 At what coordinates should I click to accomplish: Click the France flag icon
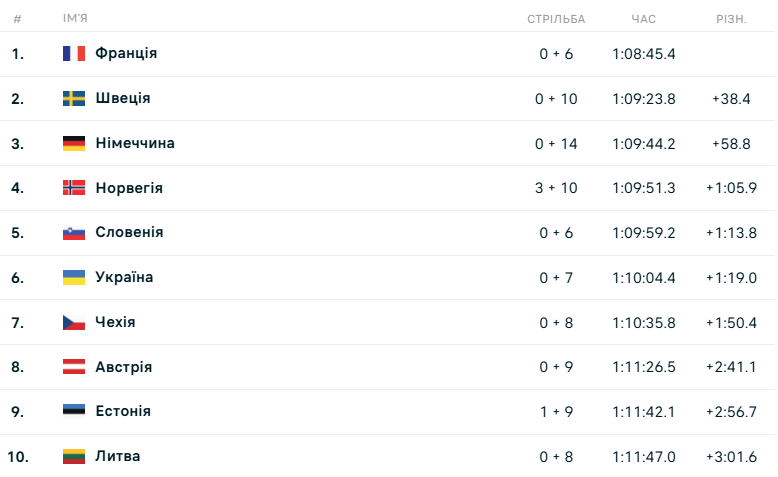74,54
